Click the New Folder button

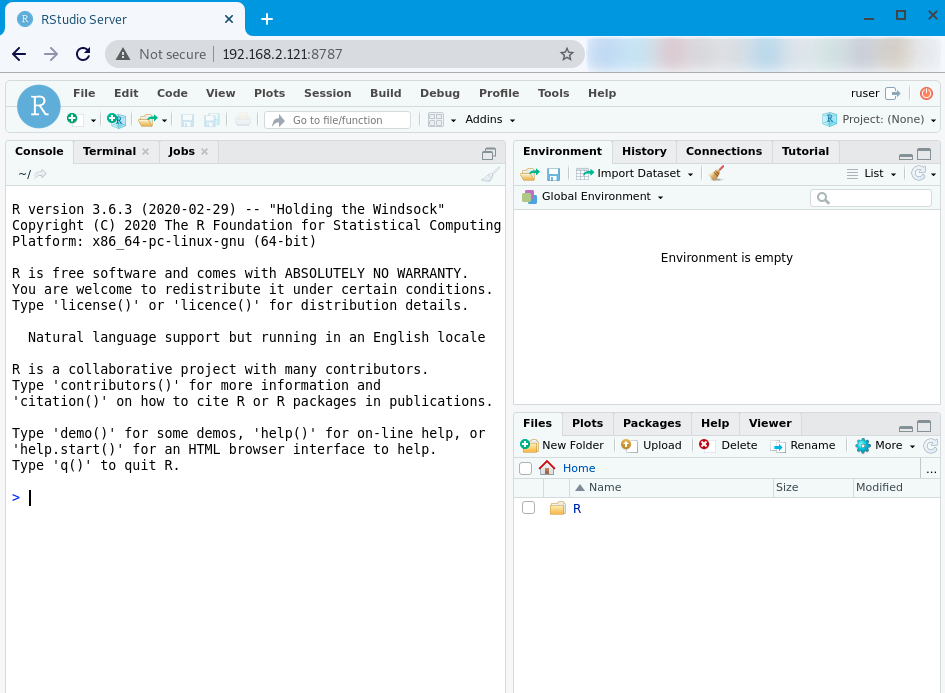click(x=562, y=445)
